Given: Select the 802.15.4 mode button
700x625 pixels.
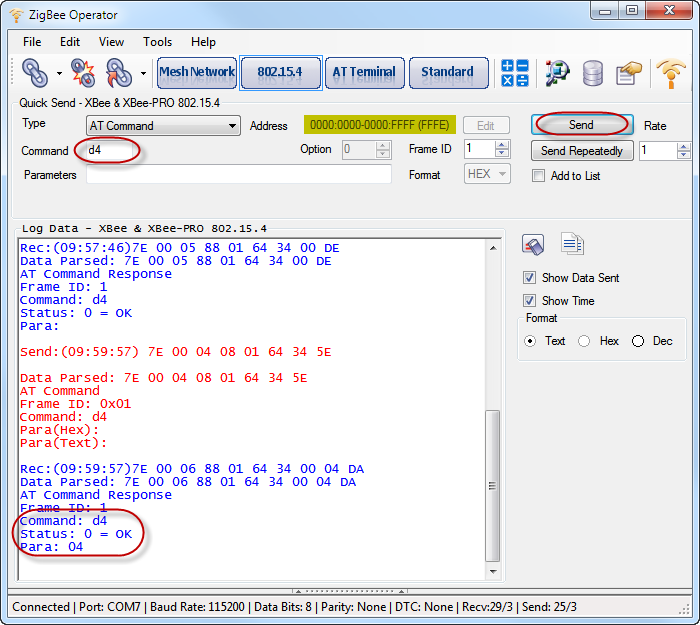Looking at the screenshot, I should [x=280, y=72].
